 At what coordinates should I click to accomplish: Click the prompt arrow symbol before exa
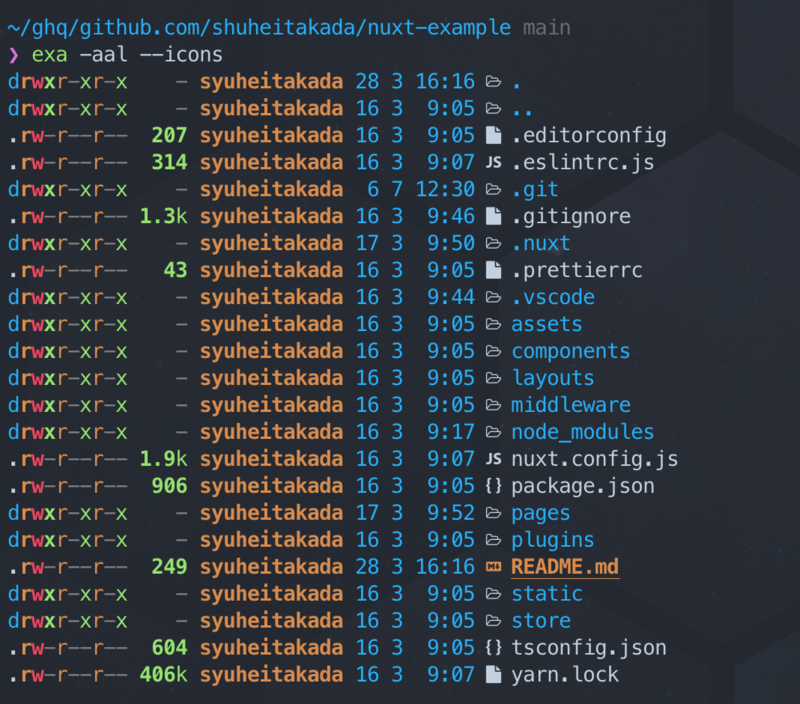[x=14, y=55]
